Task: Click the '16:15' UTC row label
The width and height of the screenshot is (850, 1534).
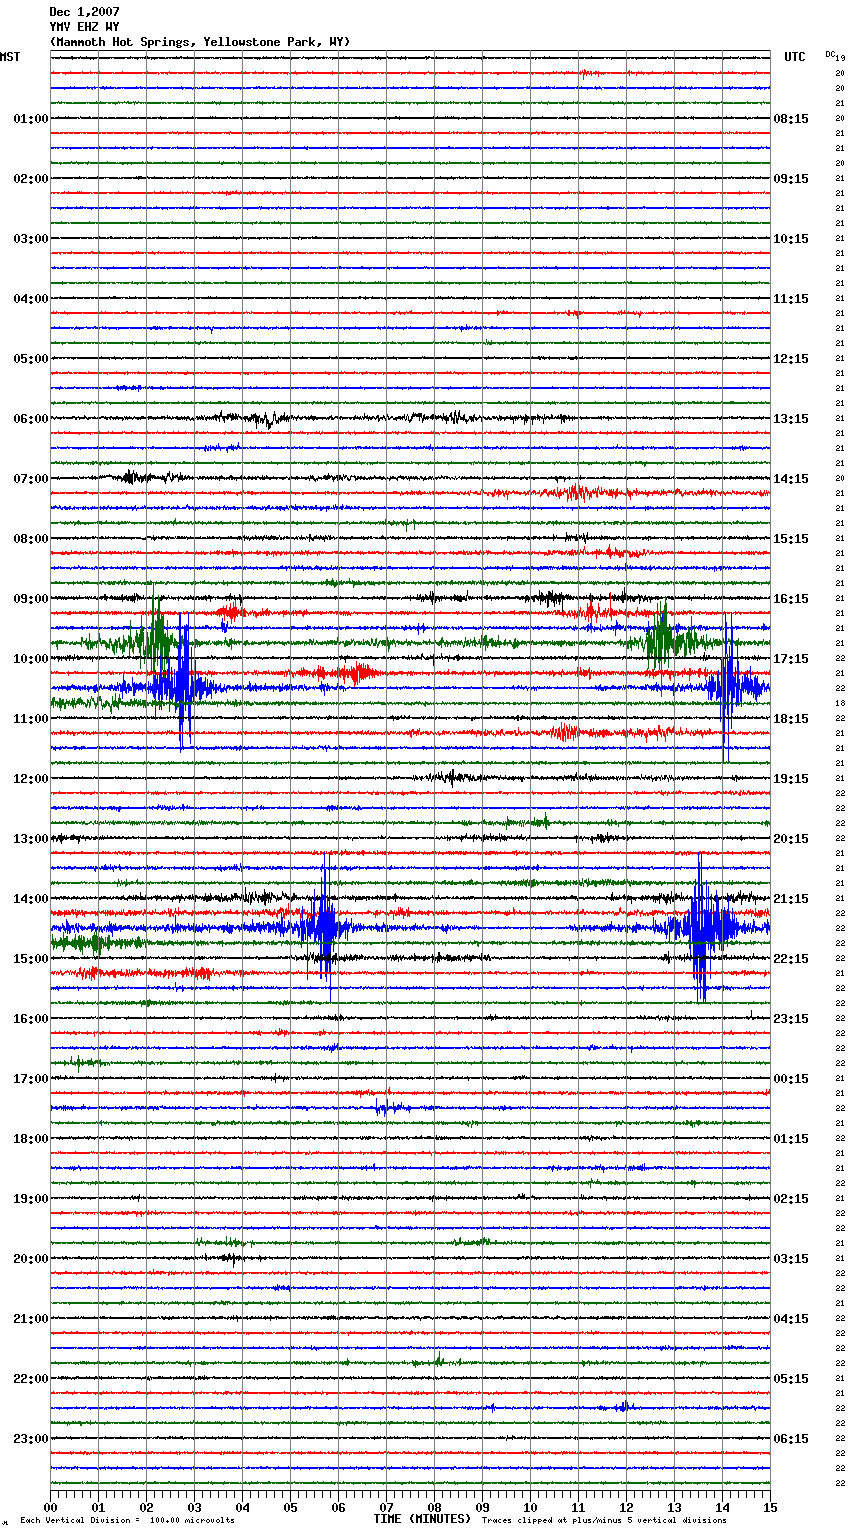Action: tap(791, 599)
